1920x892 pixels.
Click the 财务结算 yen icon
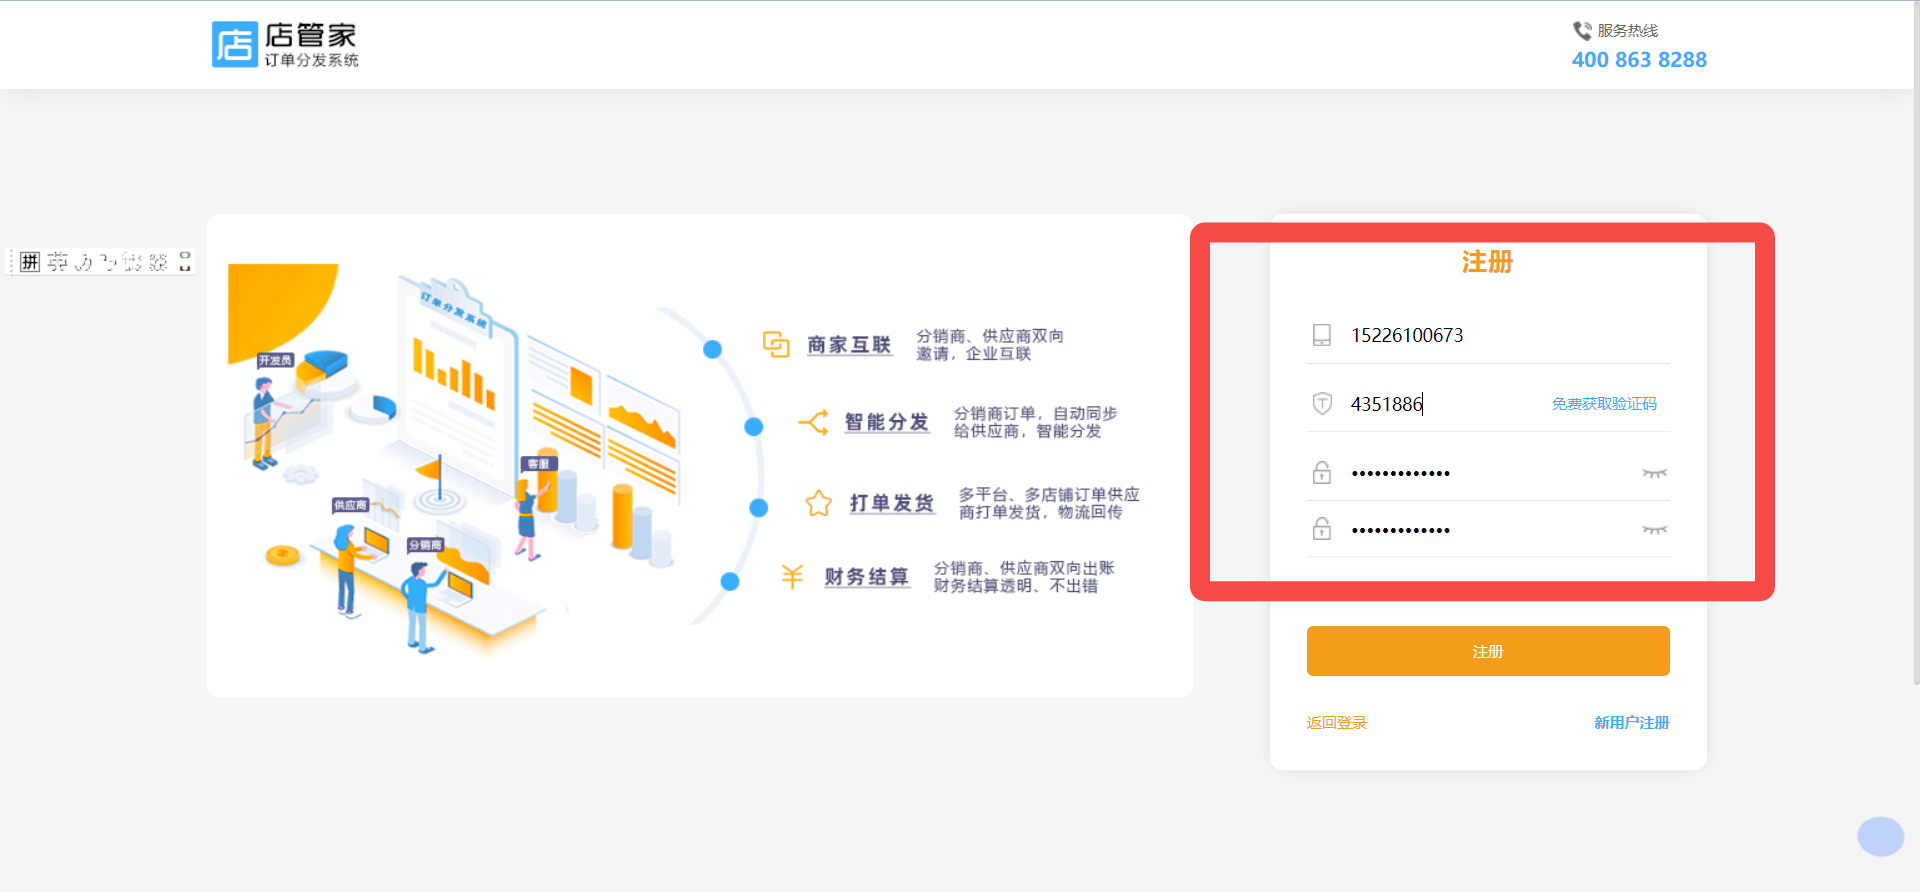click(x=792, y=576)
